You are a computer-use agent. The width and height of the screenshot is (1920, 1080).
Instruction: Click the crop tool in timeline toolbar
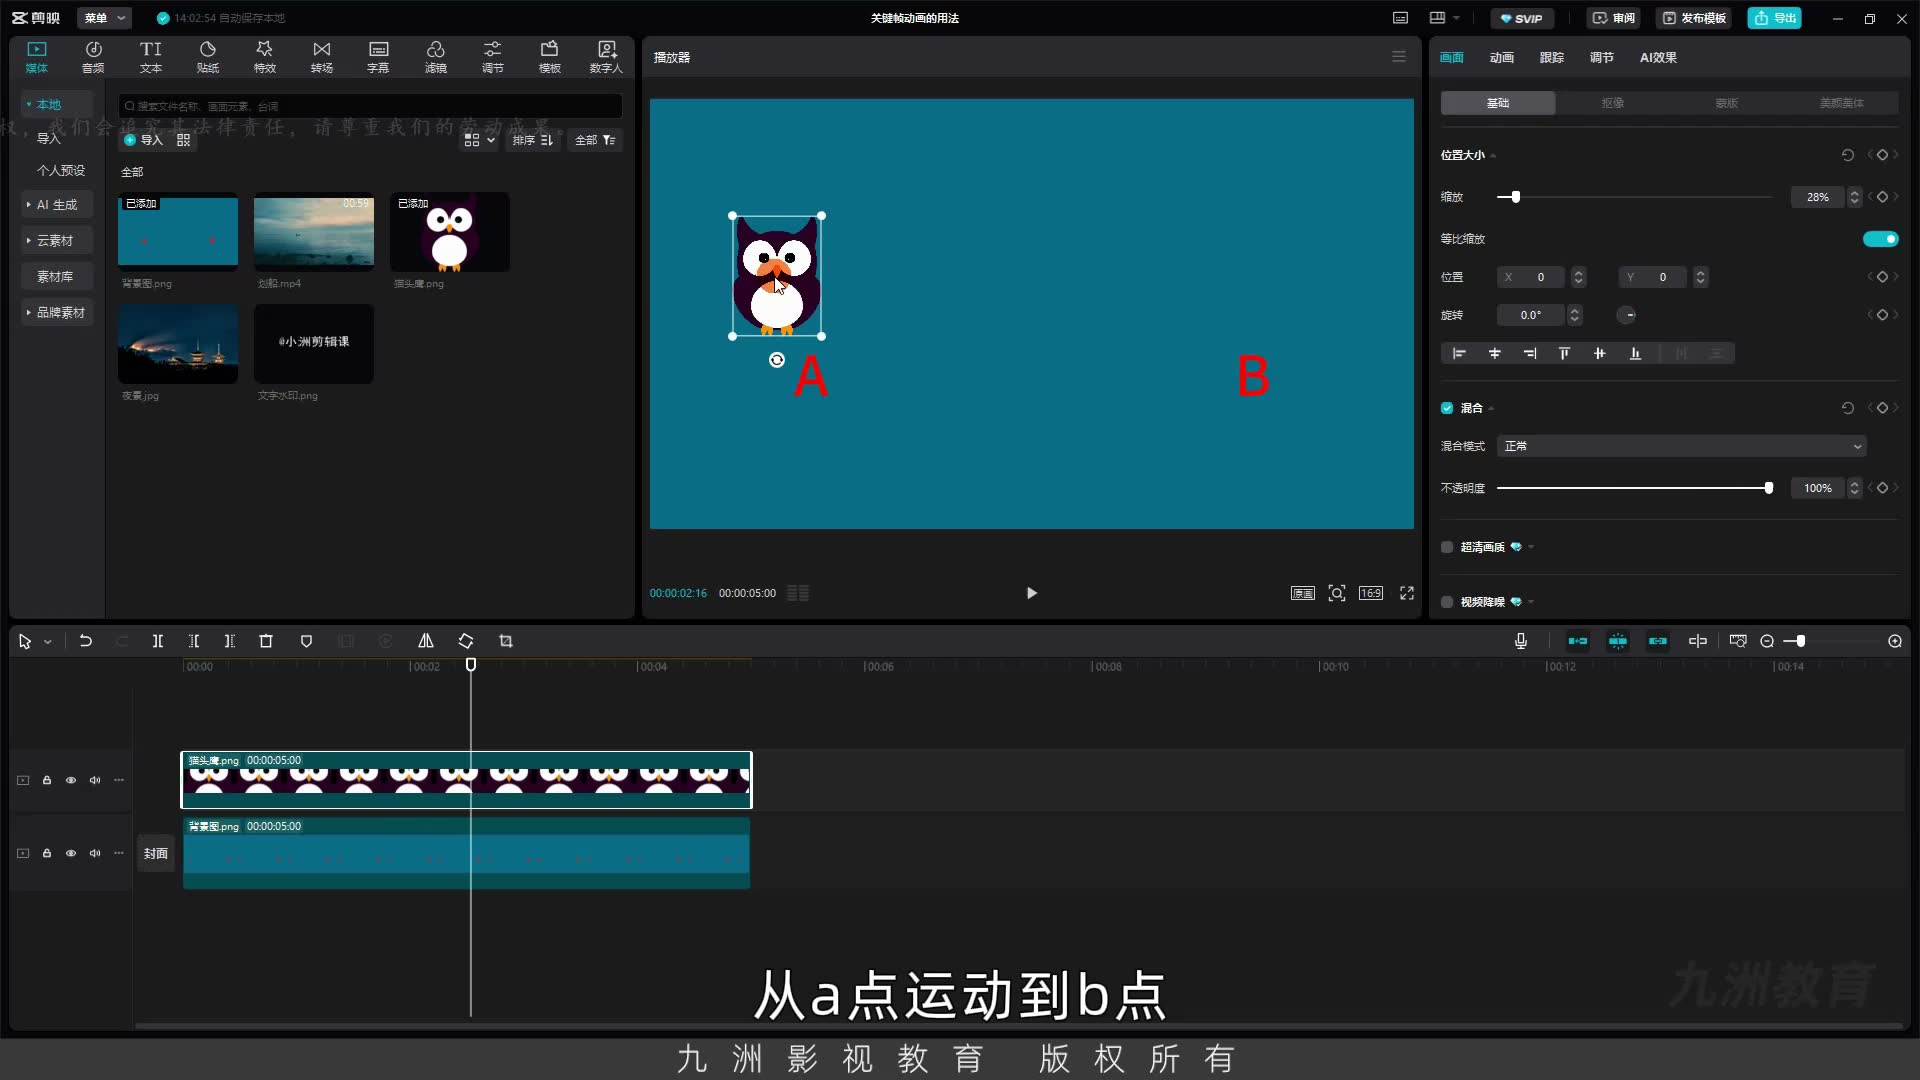click(506, 641)
